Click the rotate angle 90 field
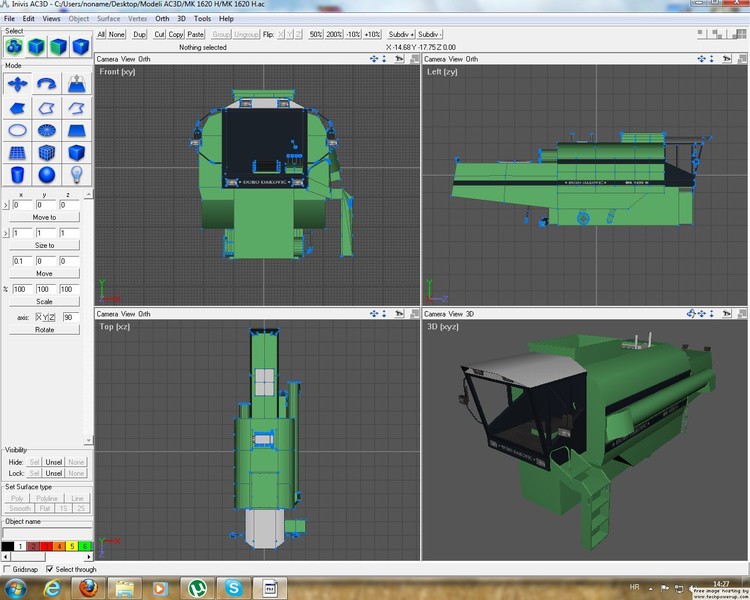750x600 pixels. tap(71, 317)
